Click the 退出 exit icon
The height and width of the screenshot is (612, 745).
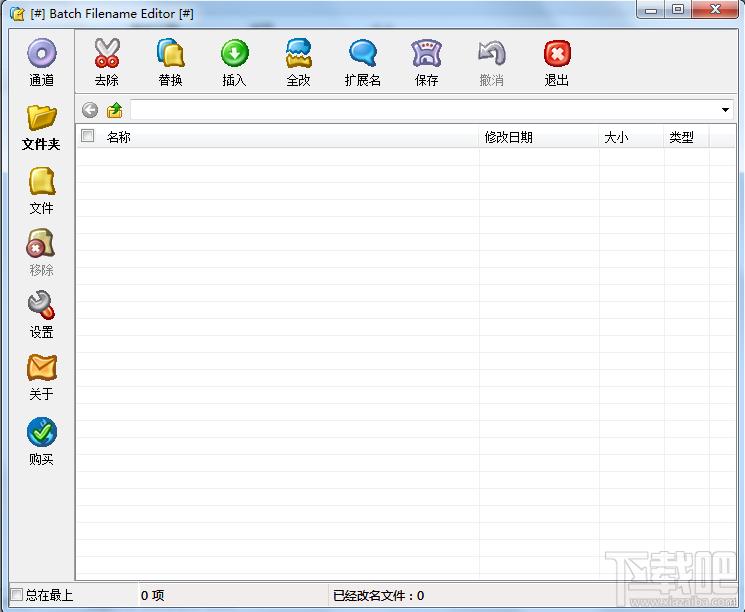(x=556, y=62)
